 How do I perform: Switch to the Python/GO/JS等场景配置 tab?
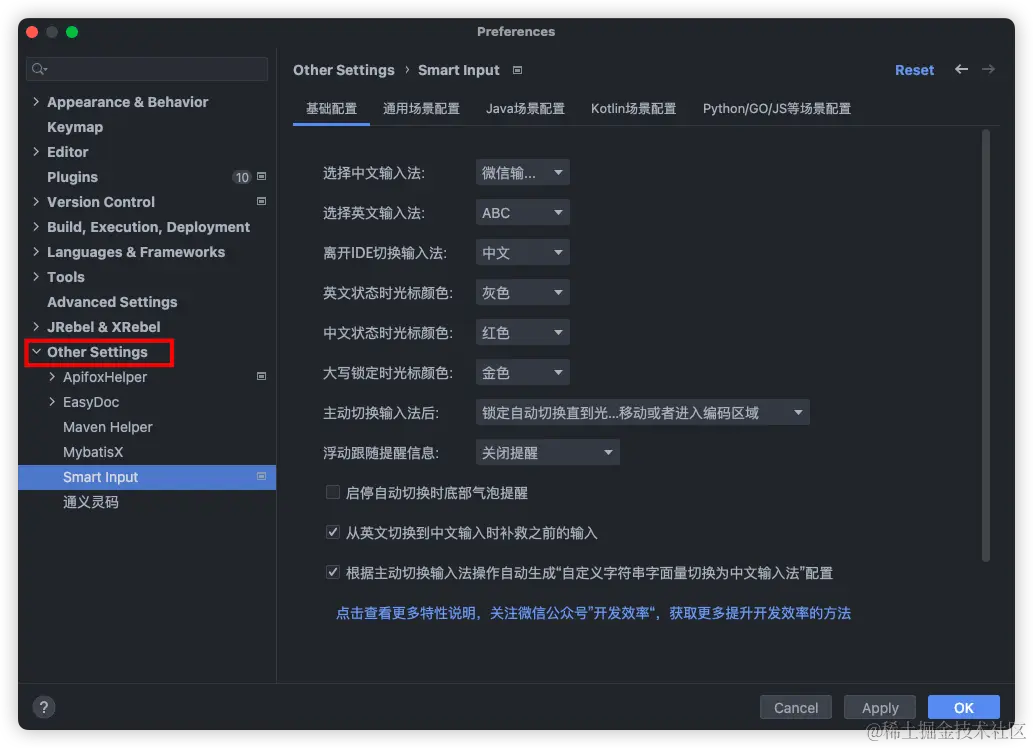(777, 109)
